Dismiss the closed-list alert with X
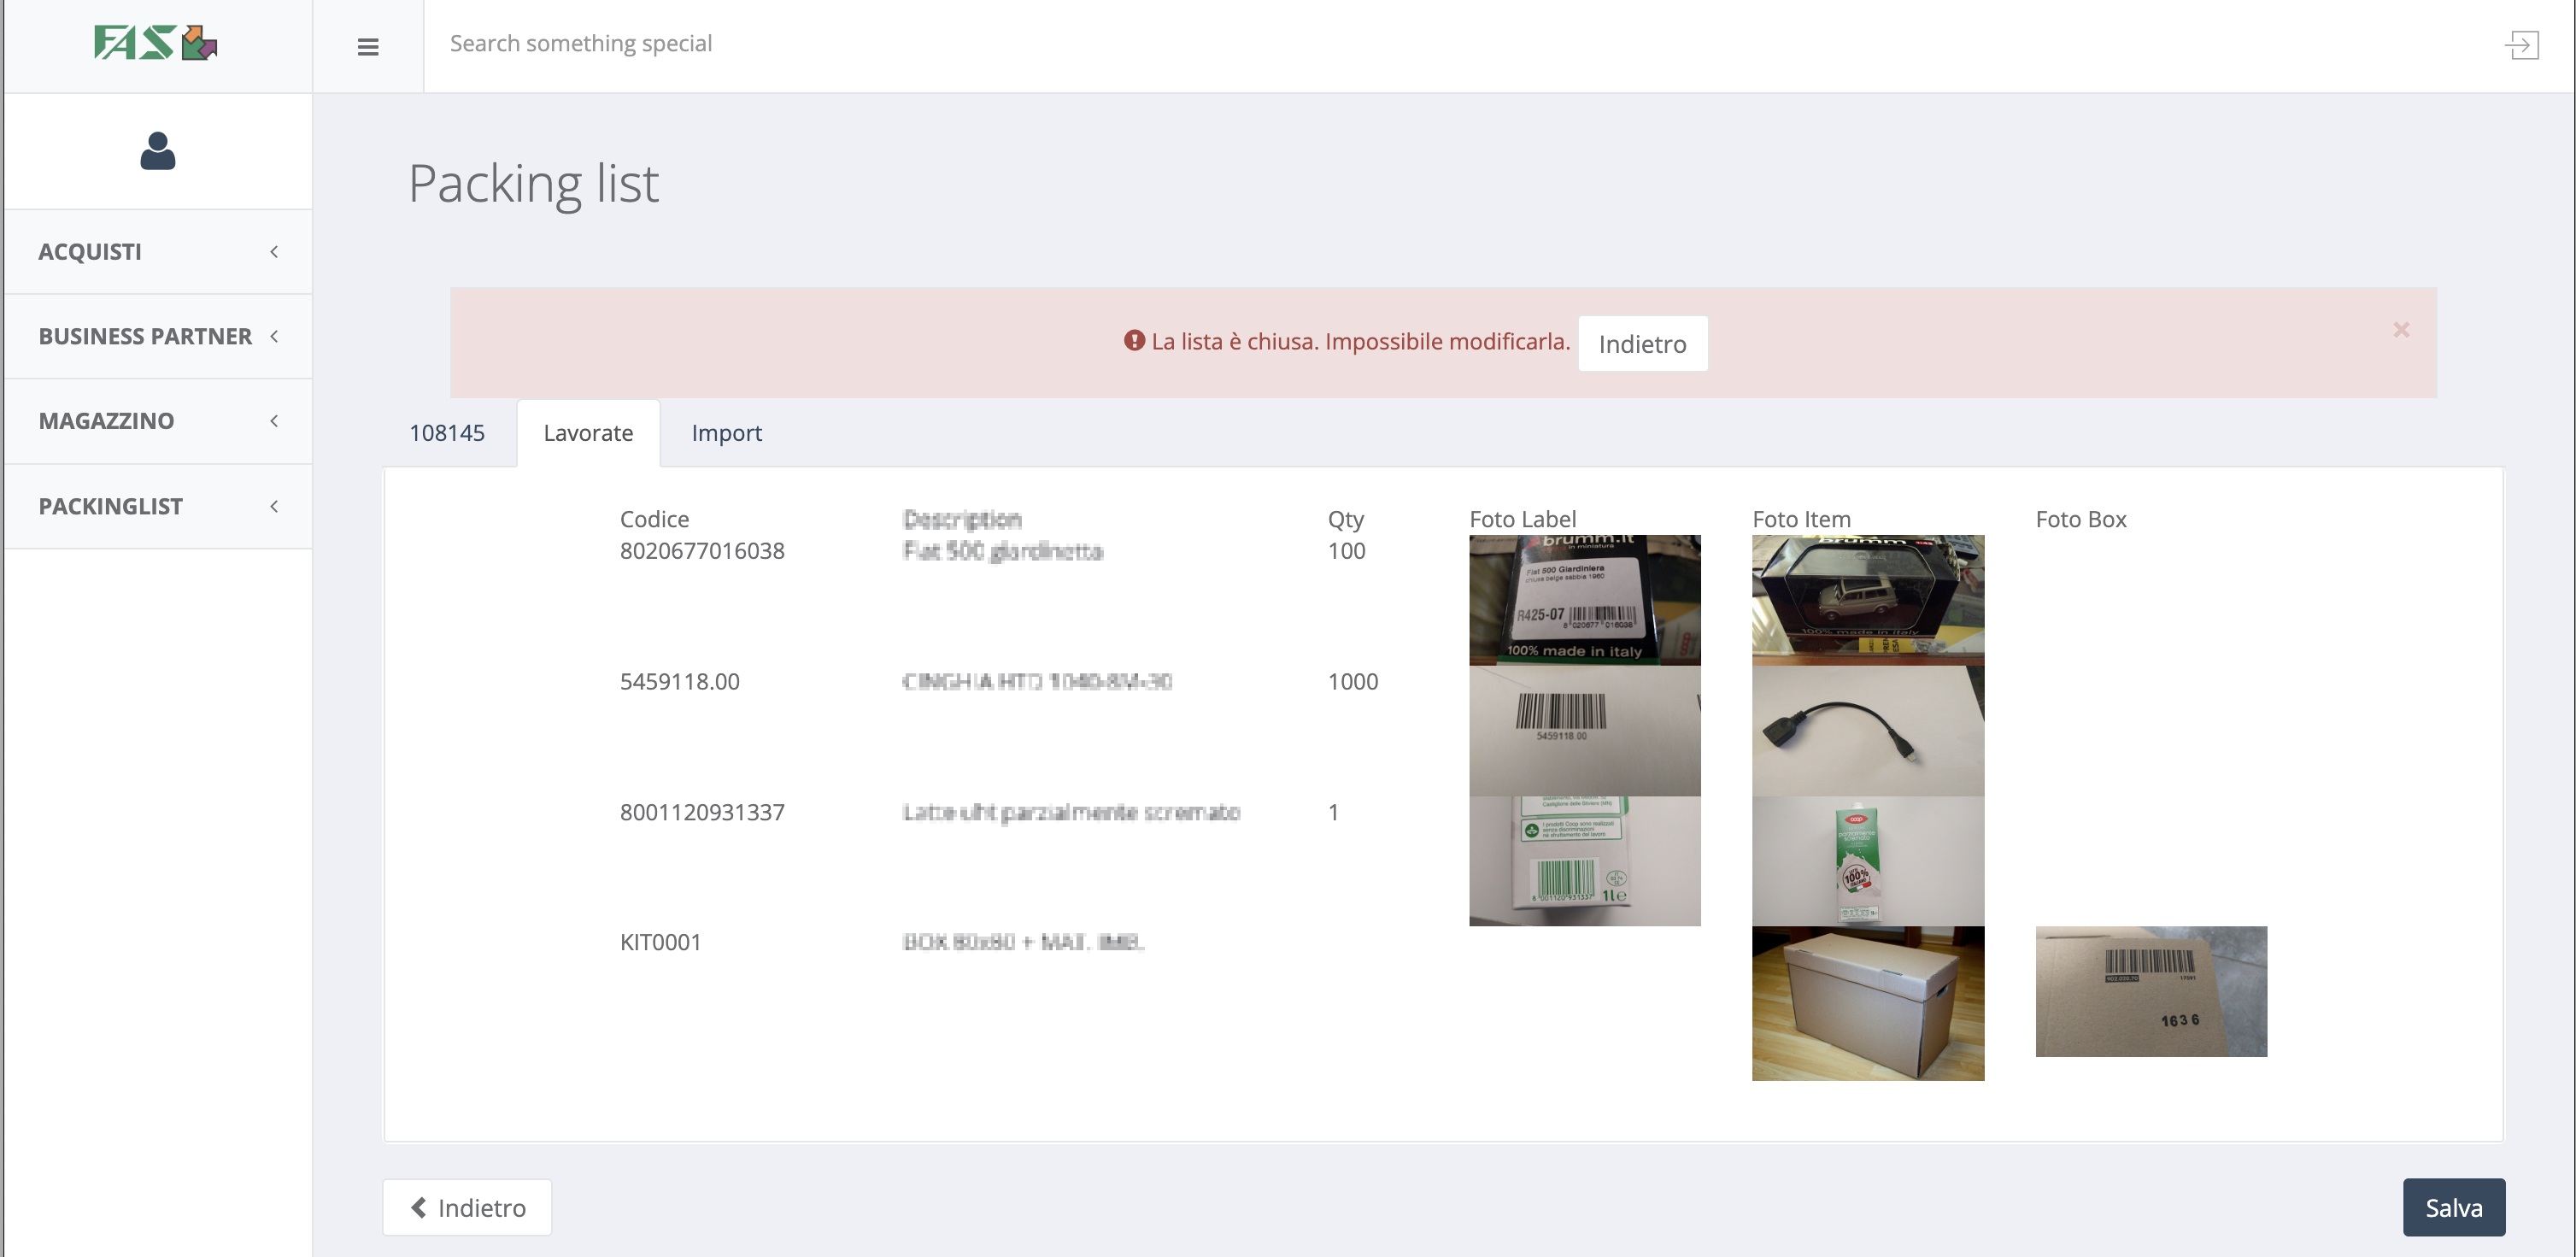The height and width of the screenshot is (1257, 2576). pos(2401,330)
